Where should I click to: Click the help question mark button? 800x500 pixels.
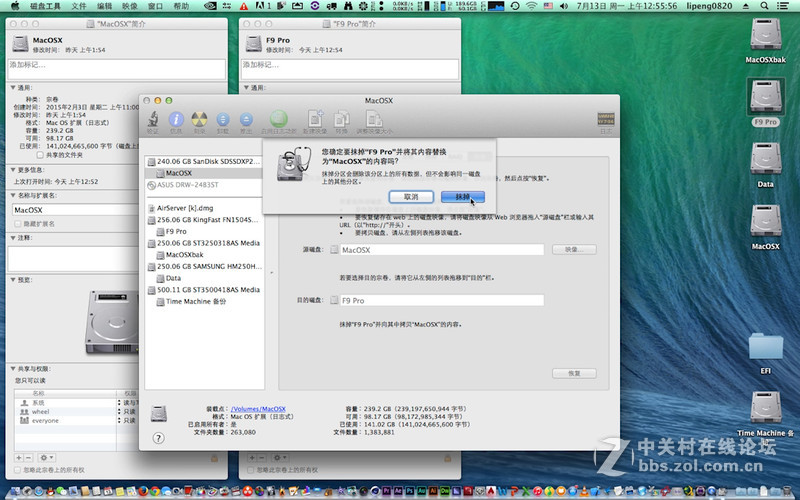(x=158, y=438)
